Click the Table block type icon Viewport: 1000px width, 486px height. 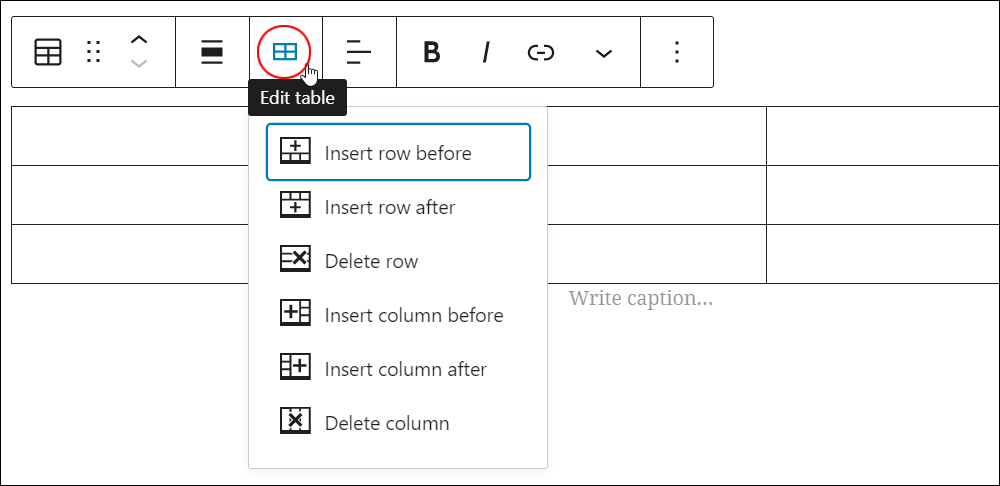48,52
